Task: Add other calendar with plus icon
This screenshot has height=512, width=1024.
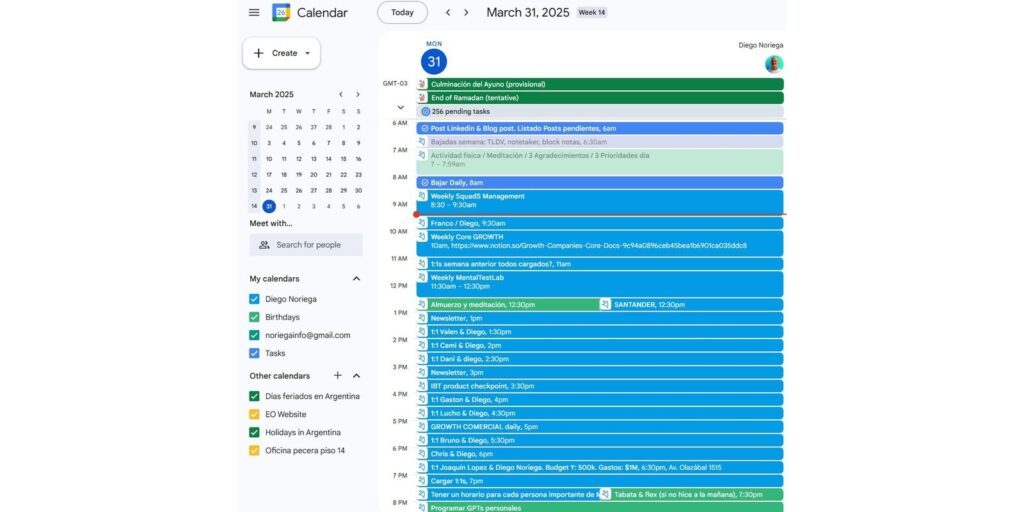Action: pyautogui.click(x=338, y=376)
